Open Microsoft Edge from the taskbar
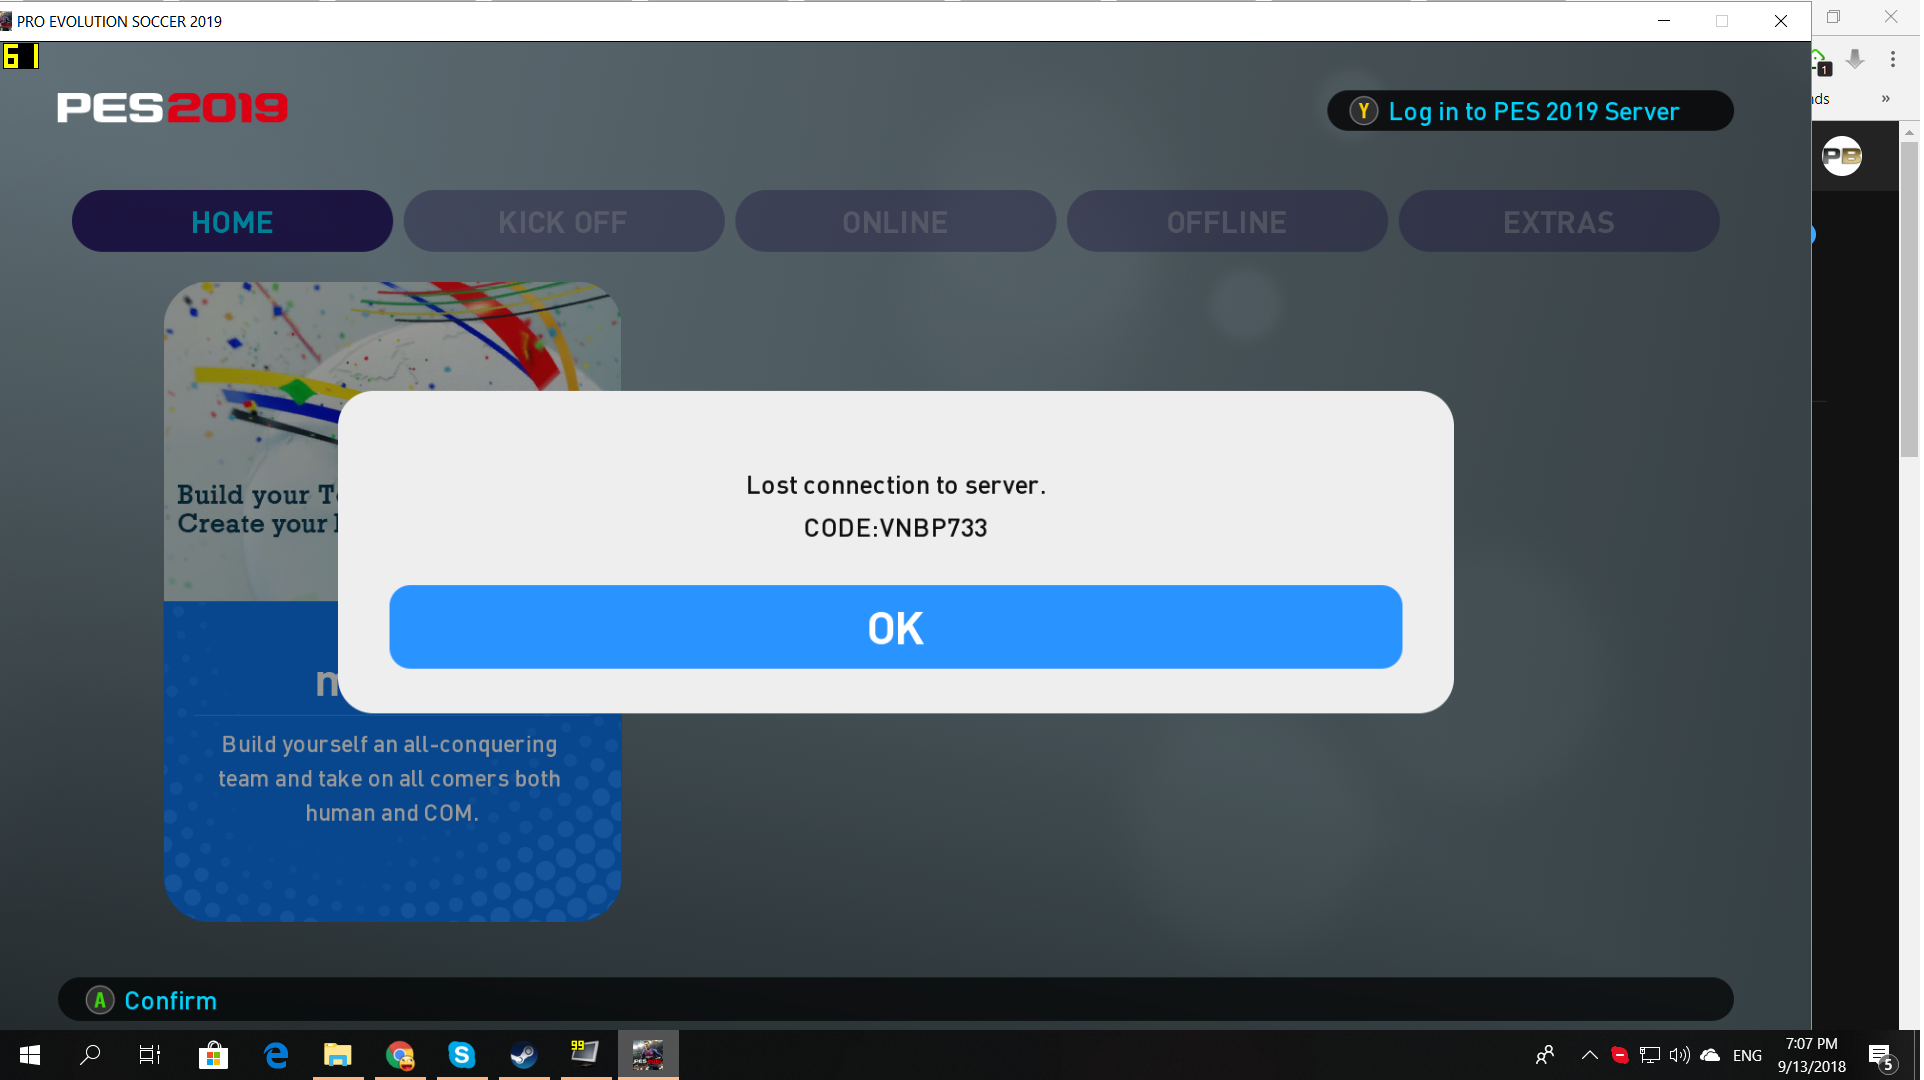This screenshot has height=1080, width=1924. [x=275, y=1055]
